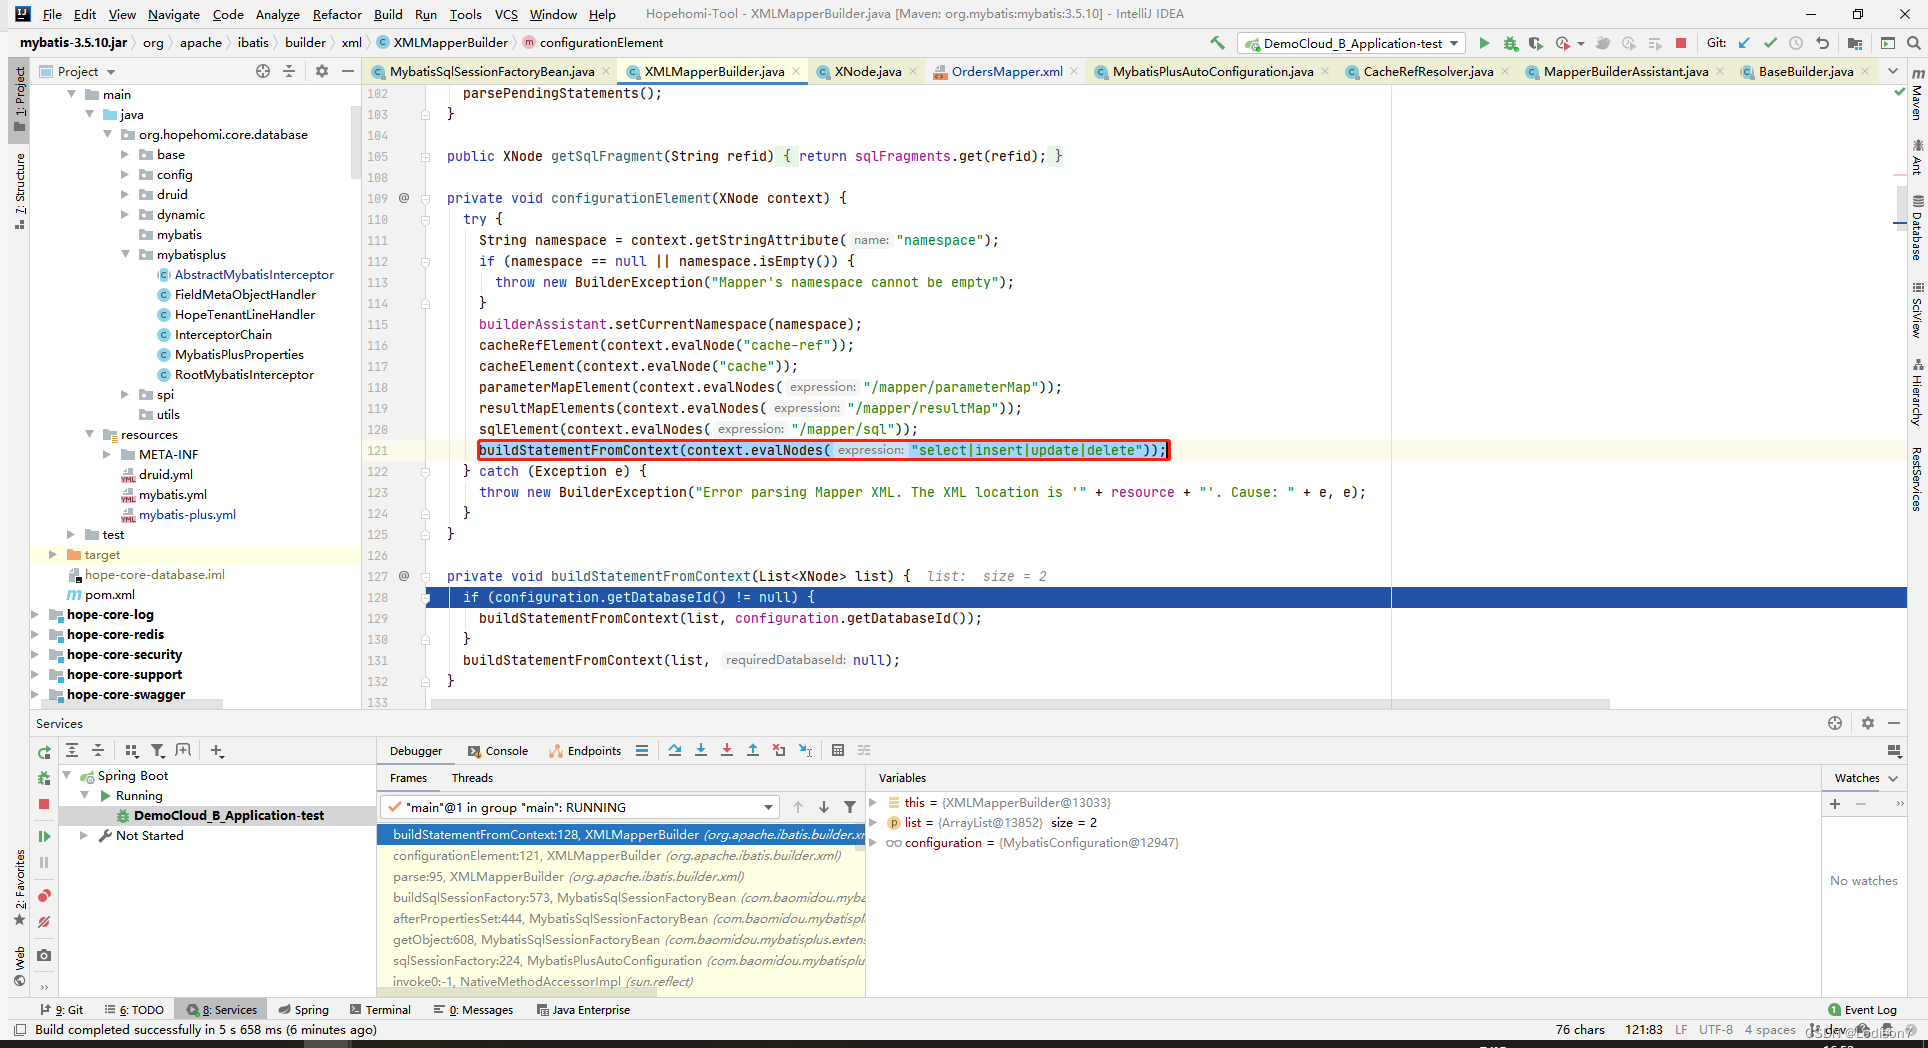Open the Project Structure icon
The height and width of the screenshot is (1048, 1928).
pos(1855,43)
